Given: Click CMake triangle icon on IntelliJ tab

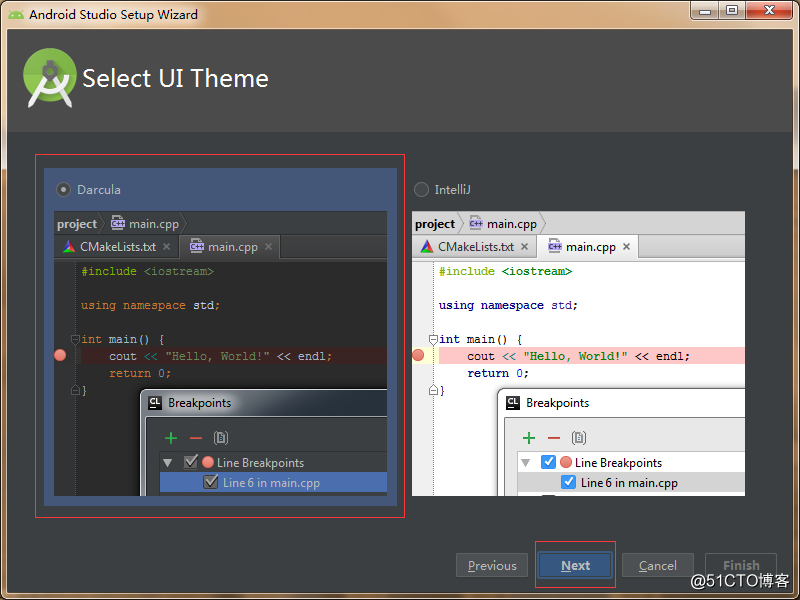Looking at the screenshot, I should (x=427, y=247).
